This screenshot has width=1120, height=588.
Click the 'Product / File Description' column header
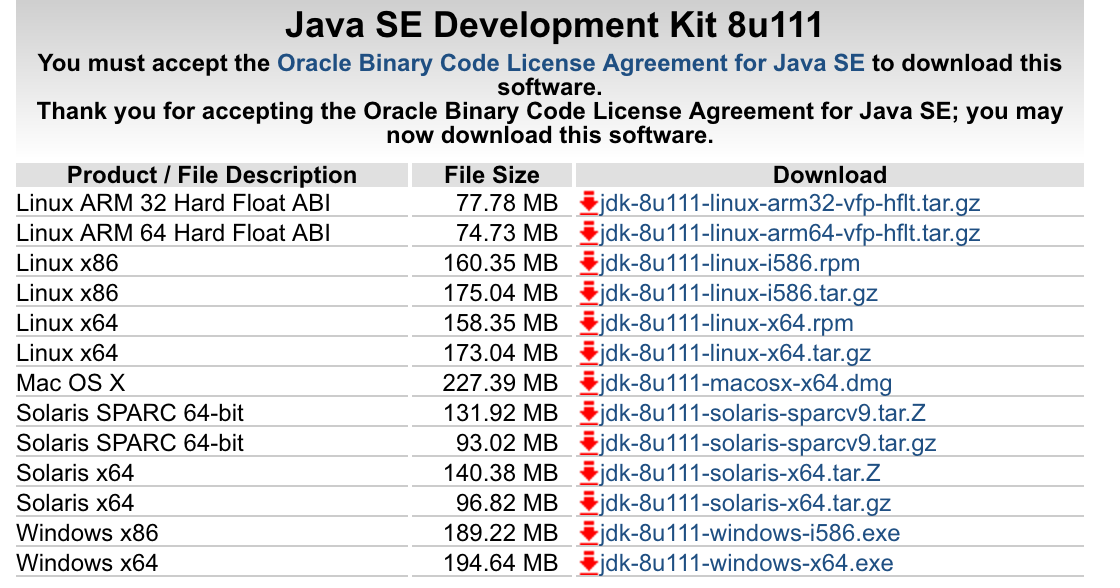pyautogui.click(x=212, y=175)
